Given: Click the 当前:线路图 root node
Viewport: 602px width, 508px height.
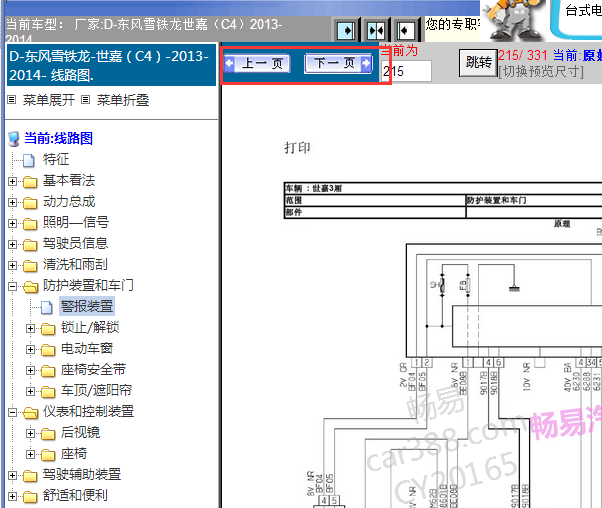Looking at the screenshot, I should [x=58, y=138].
